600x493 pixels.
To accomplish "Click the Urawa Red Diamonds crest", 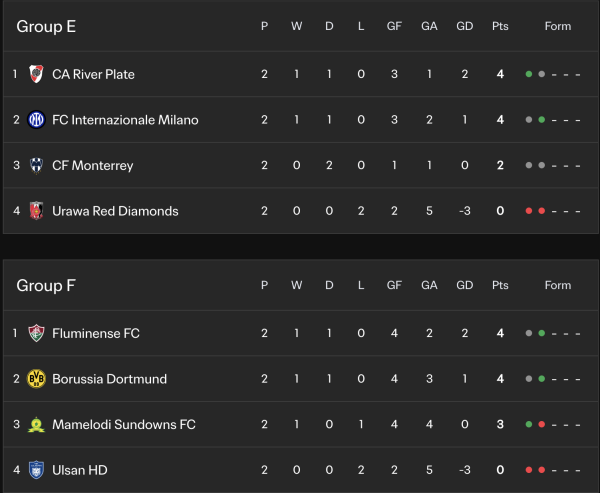I will [37, 211].
